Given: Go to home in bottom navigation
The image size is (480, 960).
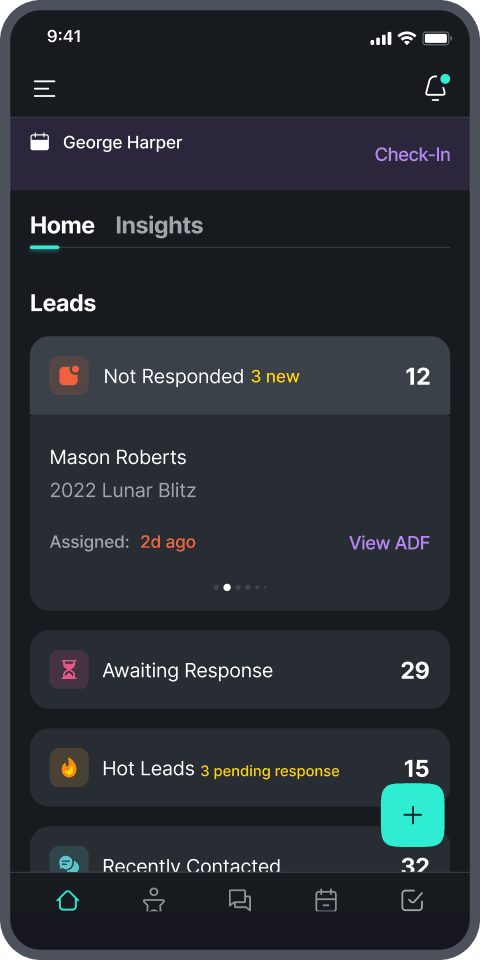Looking at the screenshot, I should pos(68,901).
